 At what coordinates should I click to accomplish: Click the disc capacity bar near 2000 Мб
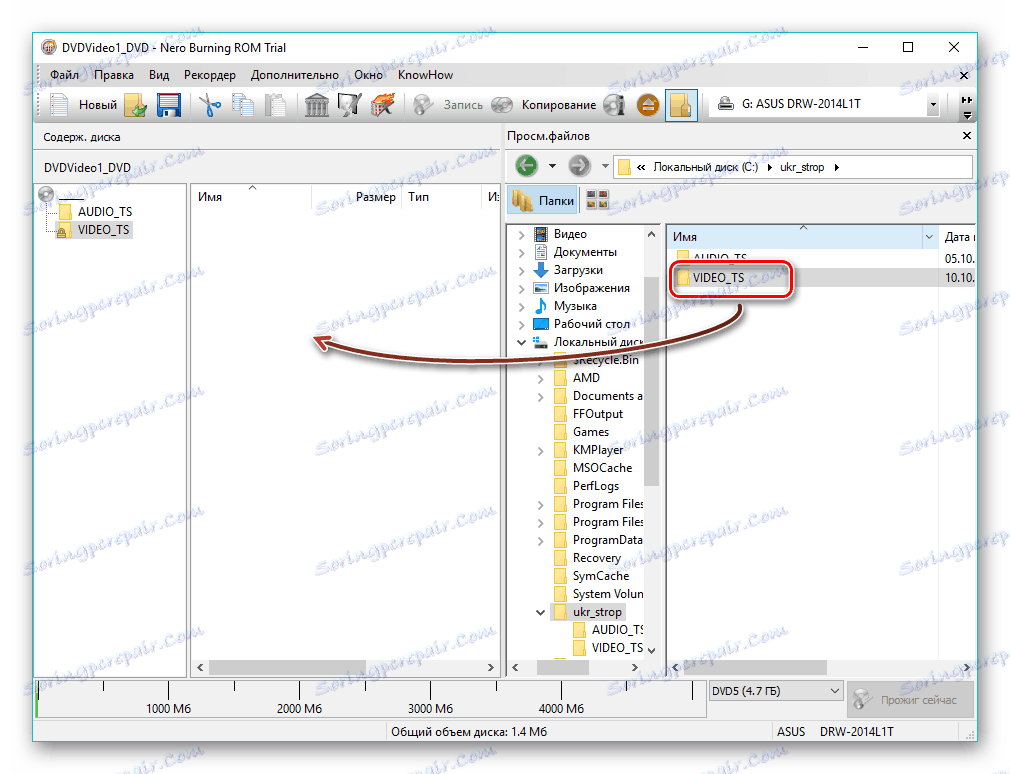(x=300, y=698)
